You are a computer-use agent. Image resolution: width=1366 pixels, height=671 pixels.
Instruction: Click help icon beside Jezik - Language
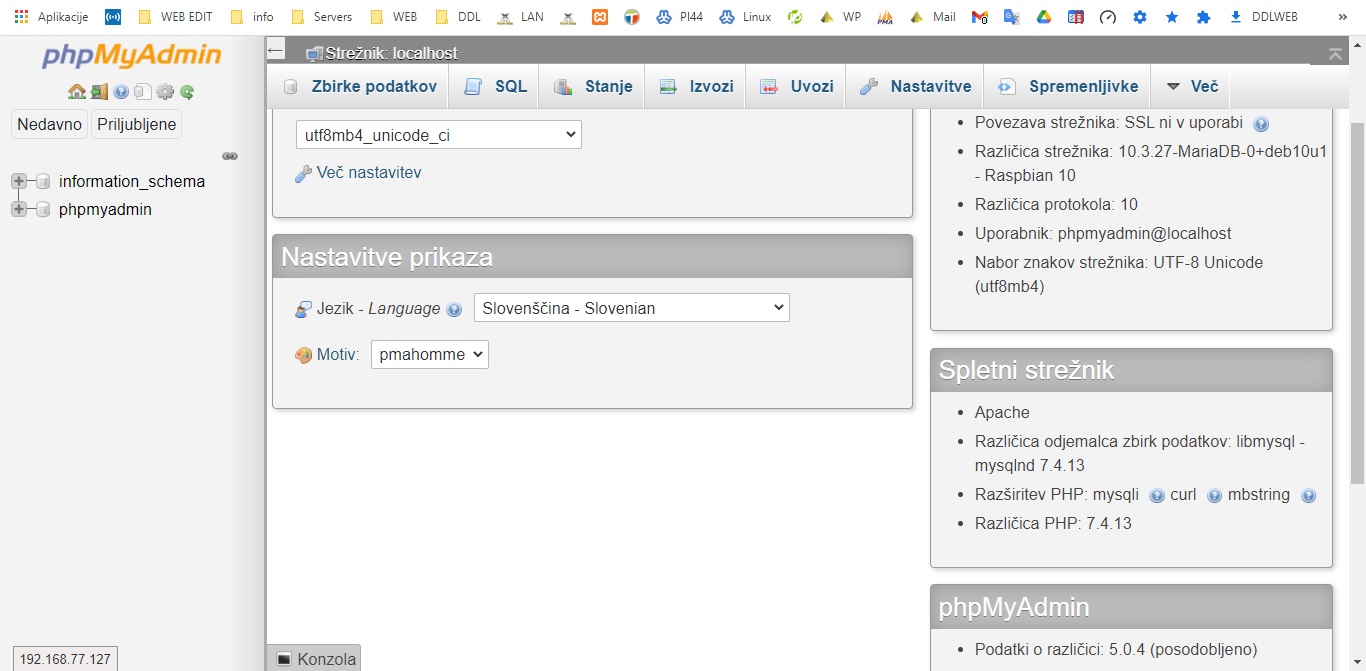(x=454, y=310)
